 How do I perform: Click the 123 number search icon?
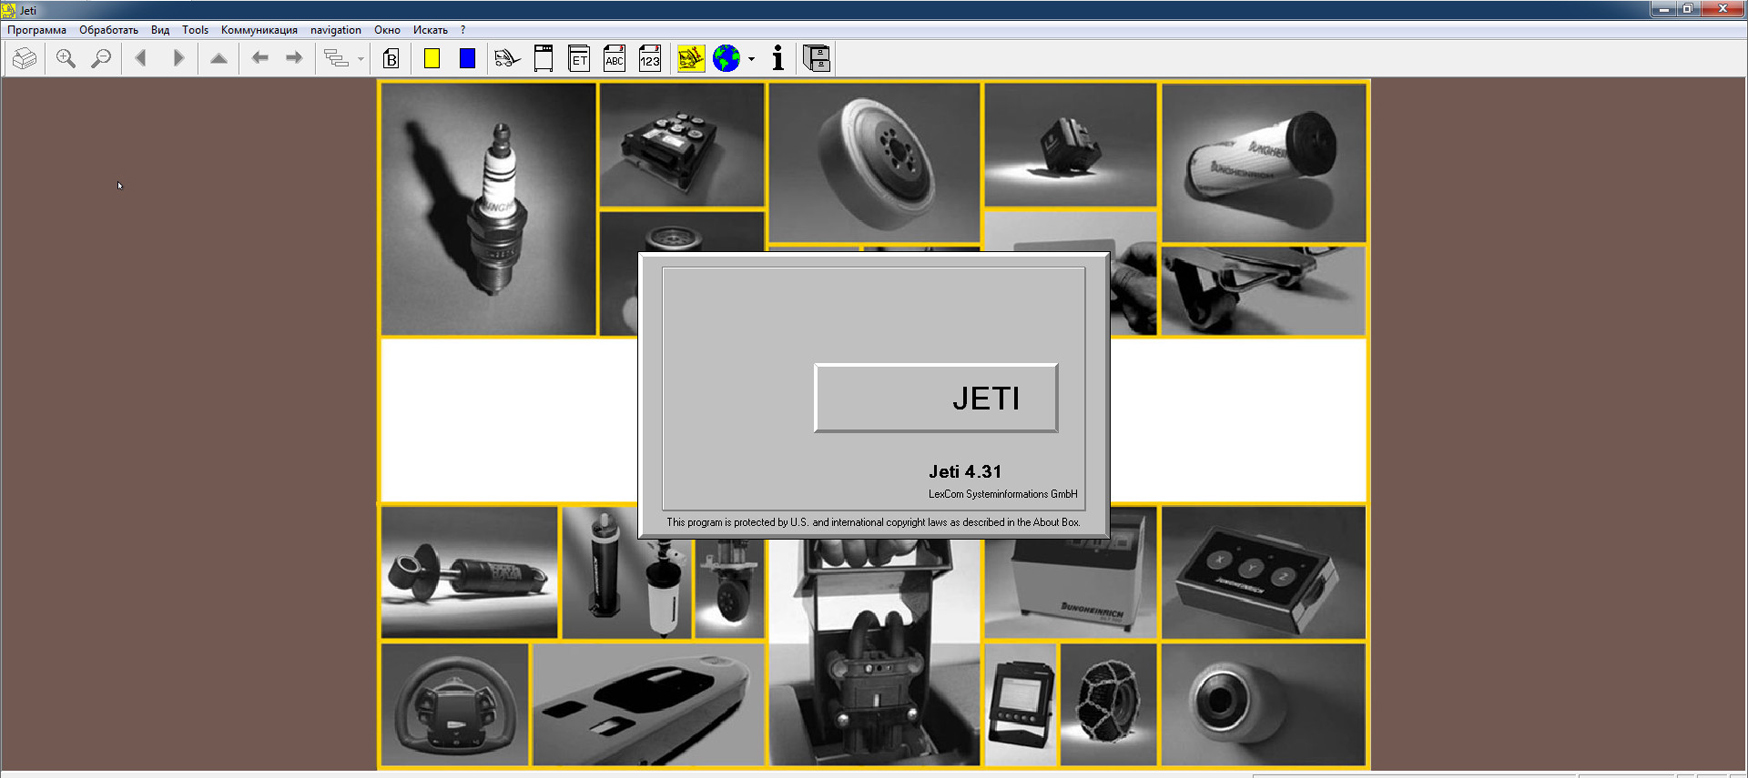650,59
